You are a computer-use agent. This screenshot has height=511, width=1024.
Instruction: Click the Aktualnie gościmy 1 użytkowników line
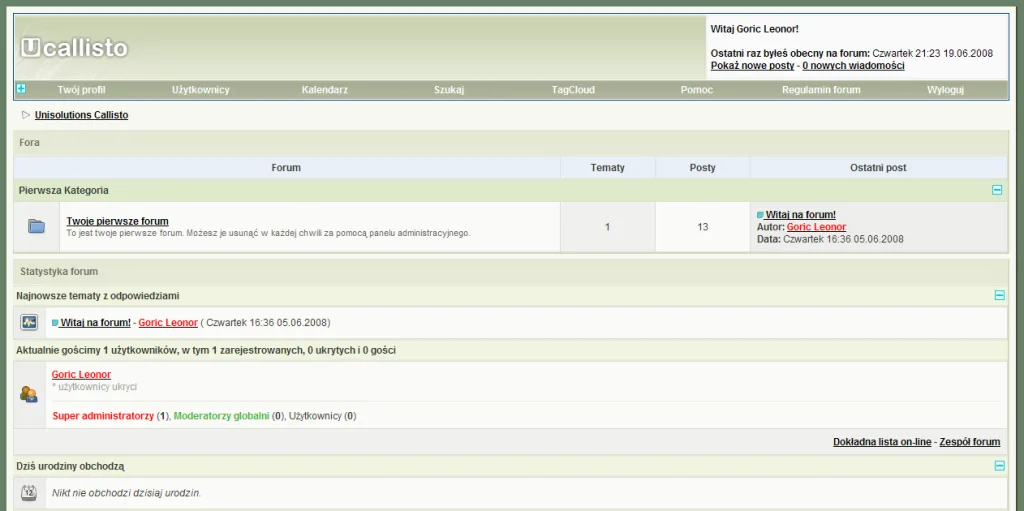[206, 350]
